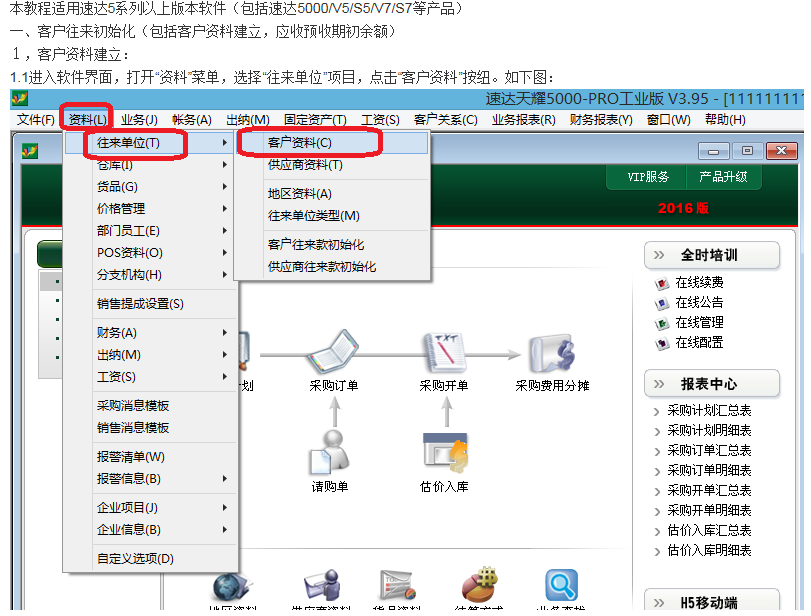Screen dimensions: 811x616
Task: Open the 采购计划汇总表 report link
Action: coord(709,411)
